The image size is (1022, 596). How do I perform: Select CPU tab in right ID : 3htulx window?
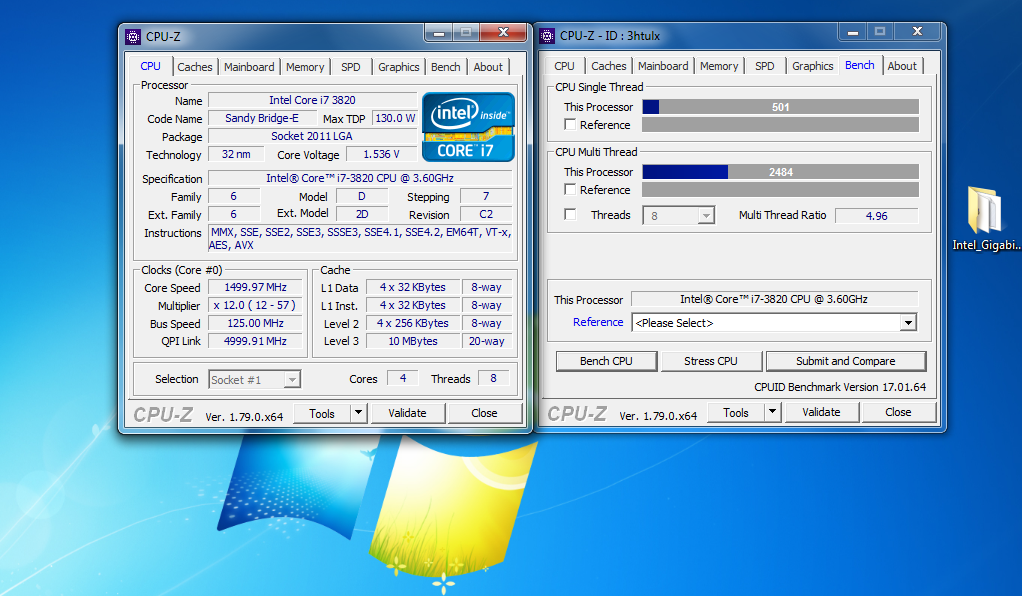pyautogui.click(x=564, y=66)
